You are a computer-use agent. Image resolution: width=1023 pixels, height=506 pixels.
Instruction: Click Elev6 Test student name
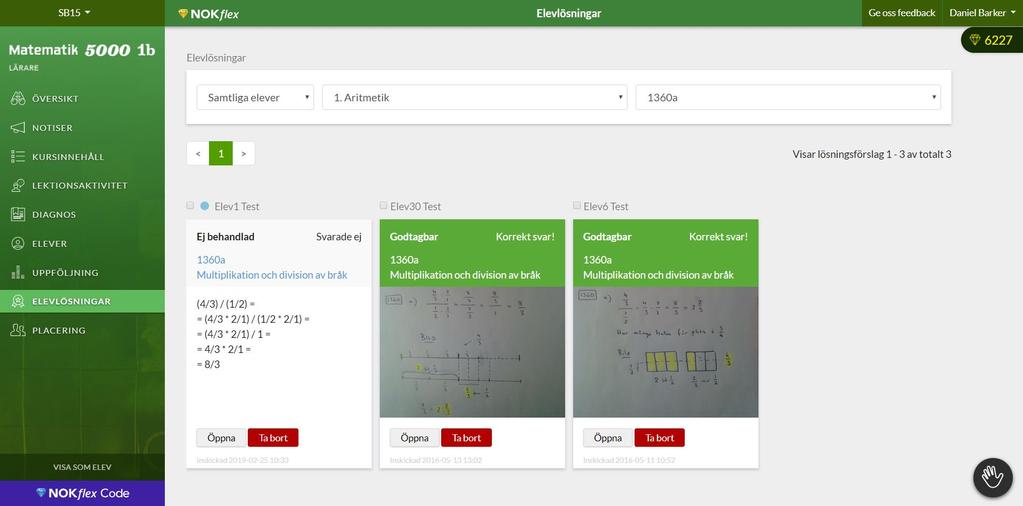[606, 206]
